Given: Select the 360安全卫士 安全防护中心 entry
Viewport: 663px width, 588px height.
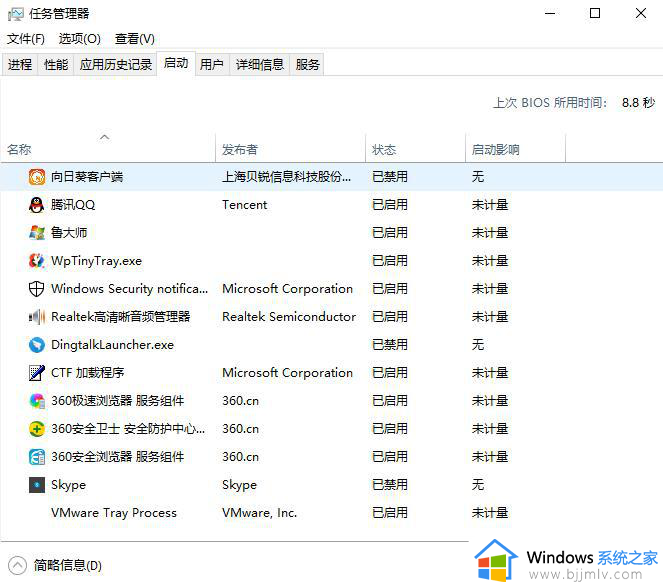Looking at the screenshot, I should point(128,429).
